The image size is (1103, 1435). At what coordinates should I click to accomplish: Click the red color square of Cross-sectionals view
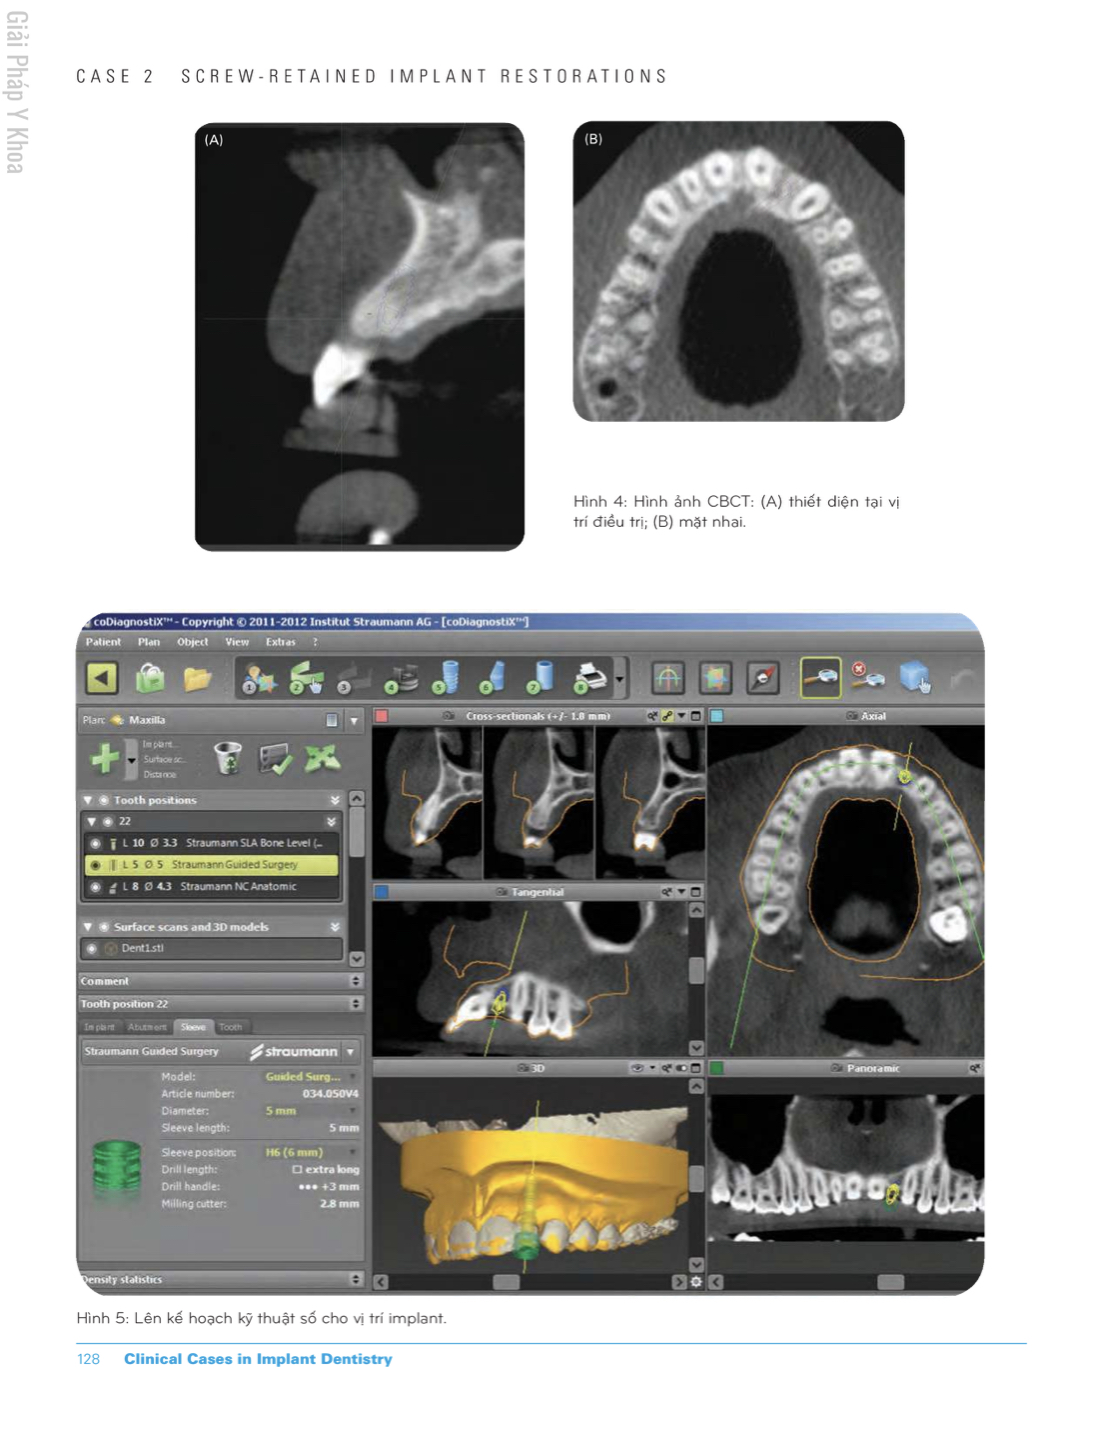(x=381, y=716)
